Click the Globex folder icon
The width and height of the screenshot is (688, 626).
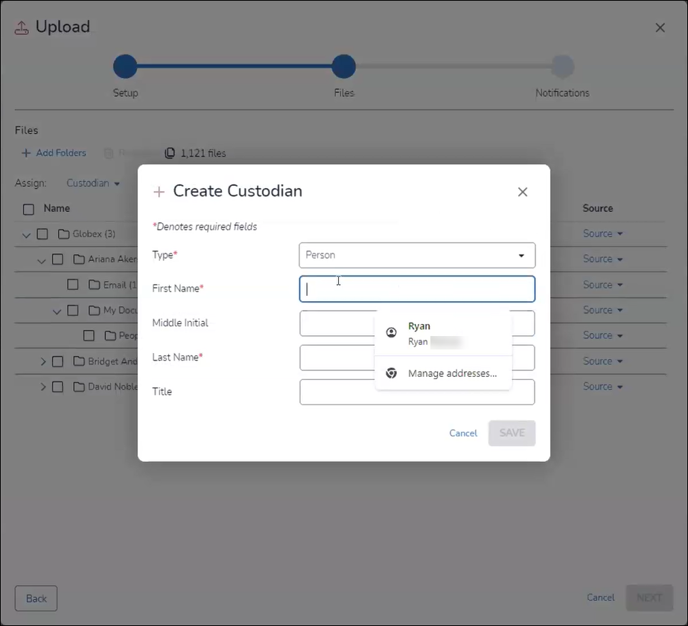coord(63,234)
